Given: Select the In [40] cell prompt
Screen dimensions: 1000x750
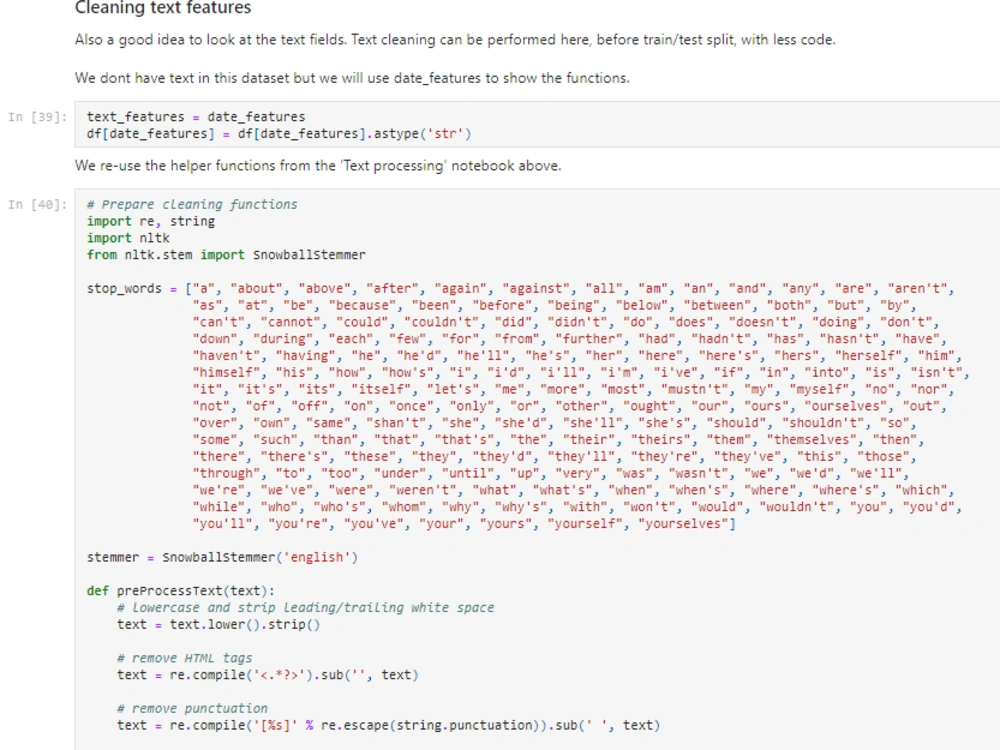Looking at the screenshot, I should [x=37, y=204].
